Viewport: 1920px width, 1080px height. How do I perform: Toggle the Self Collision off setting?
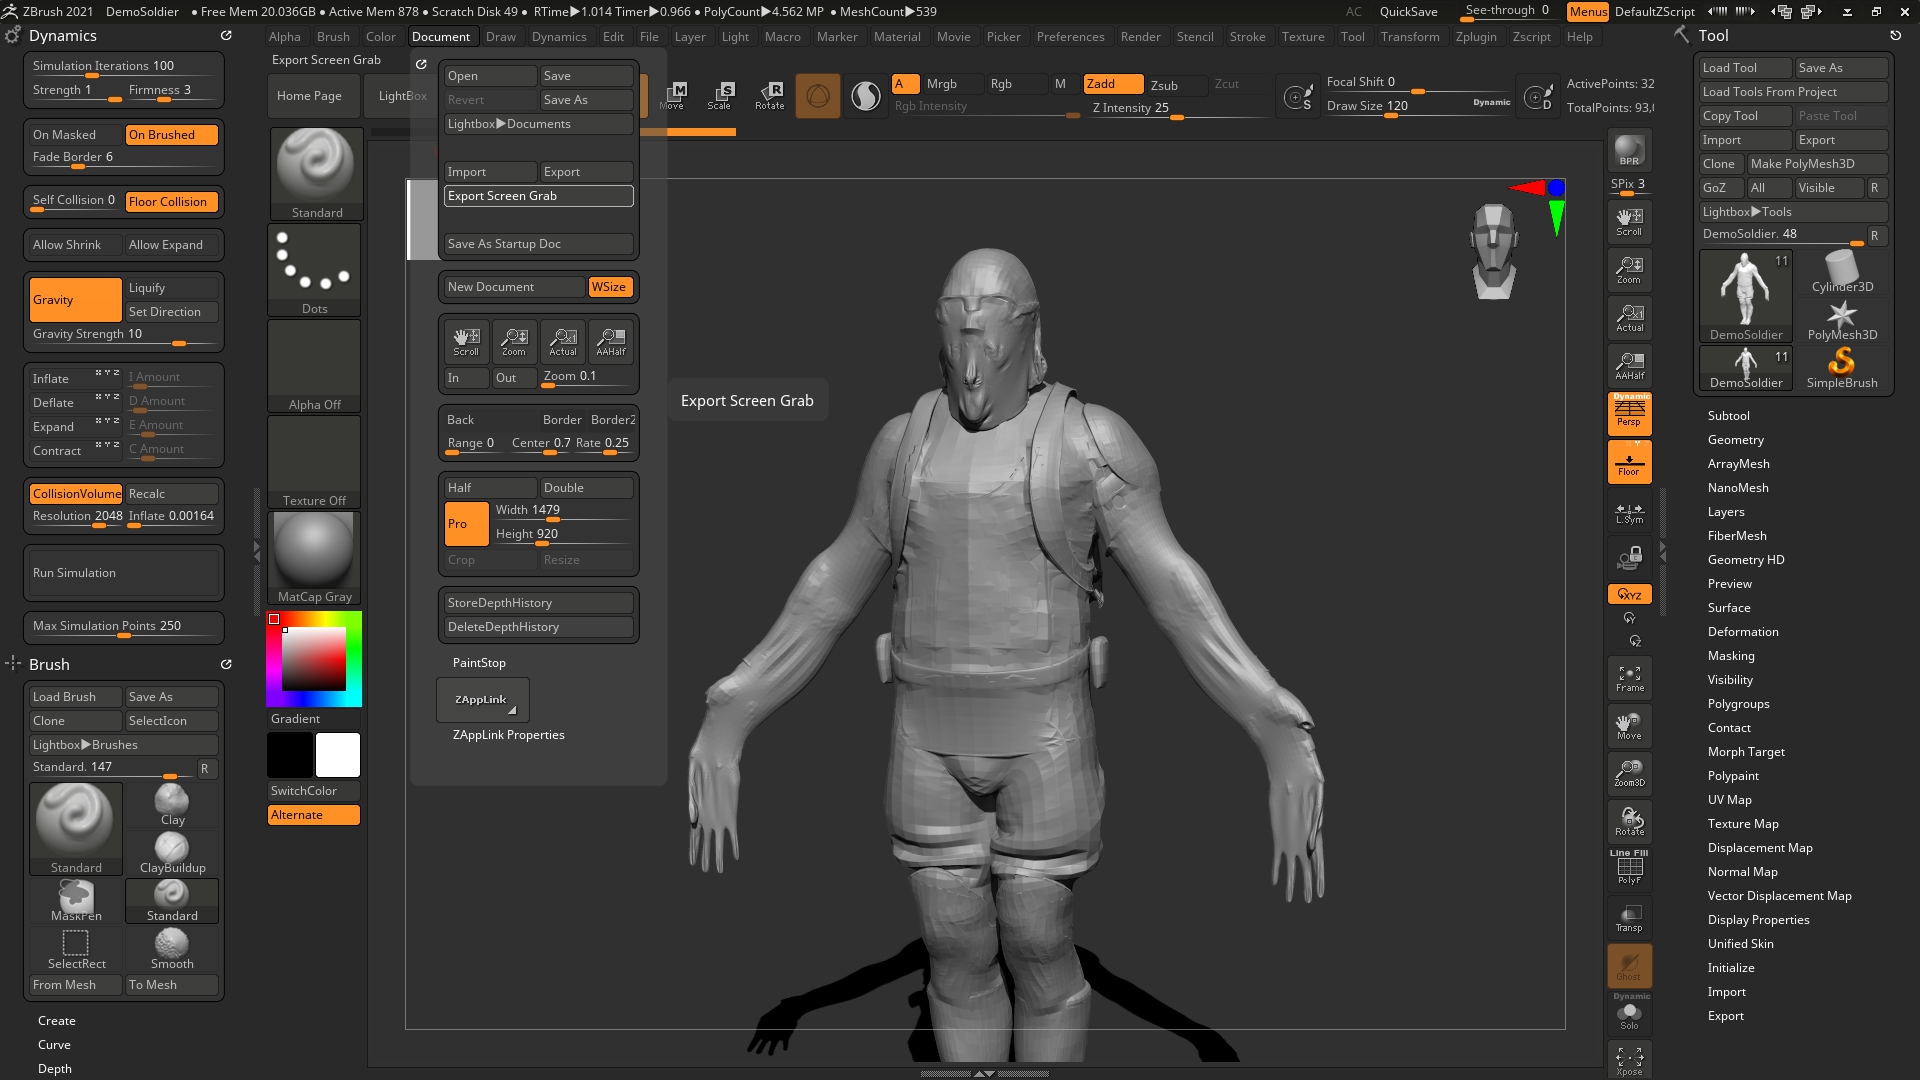tap(73, 200)
